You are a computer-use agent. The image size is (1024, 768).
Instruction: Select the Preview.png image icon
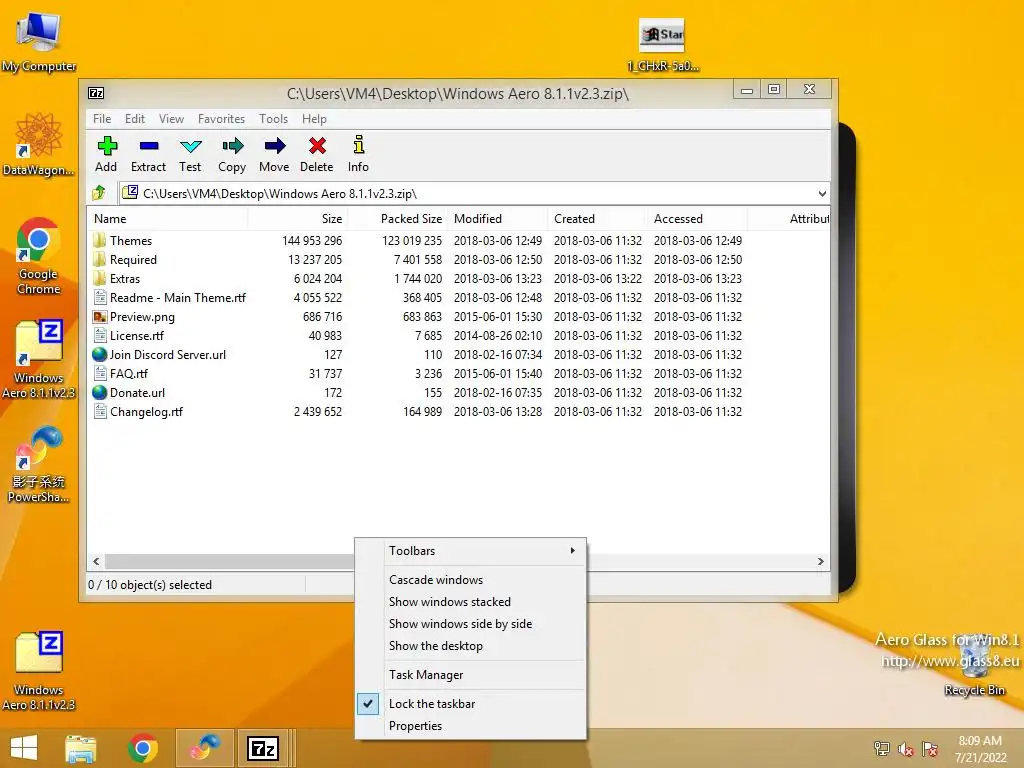point(100,317)
